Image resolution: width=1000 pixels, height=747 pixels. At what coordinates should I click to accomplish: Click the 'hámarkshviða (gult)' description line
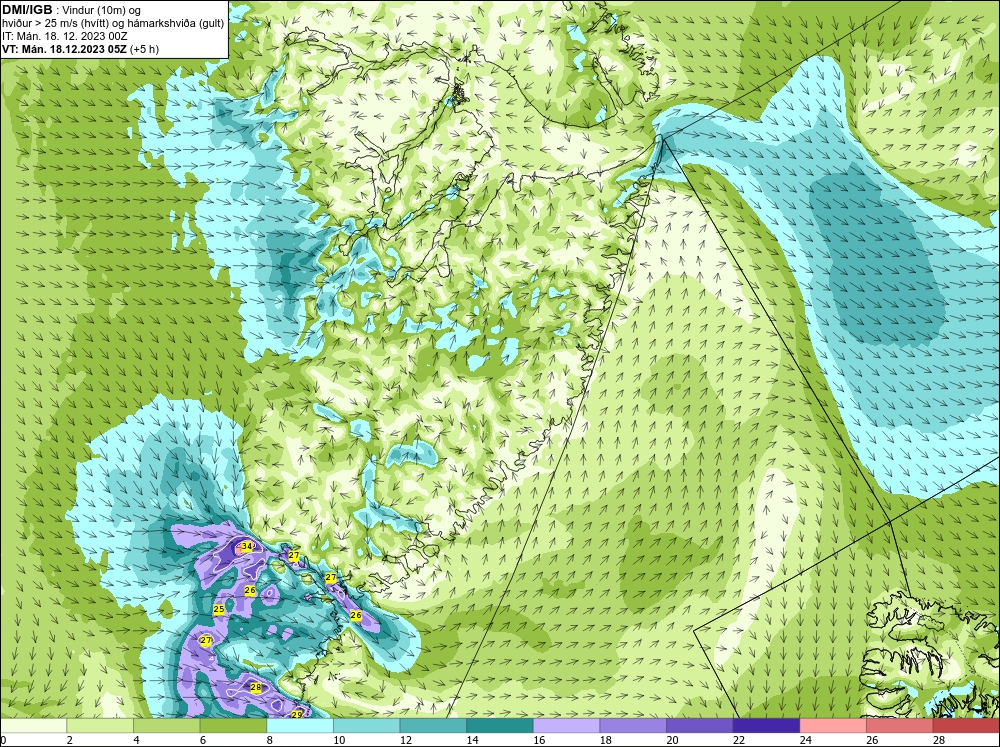coord(113,24)
